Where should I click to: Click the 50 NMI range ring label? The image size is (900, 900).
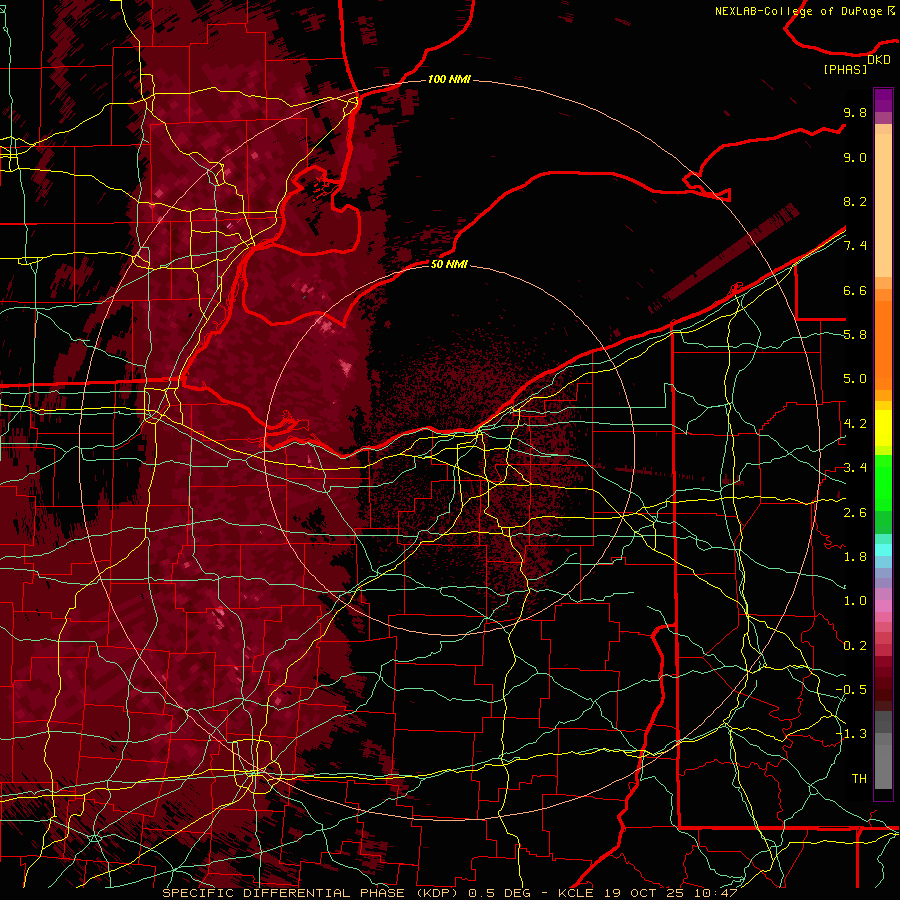(449, 264)
